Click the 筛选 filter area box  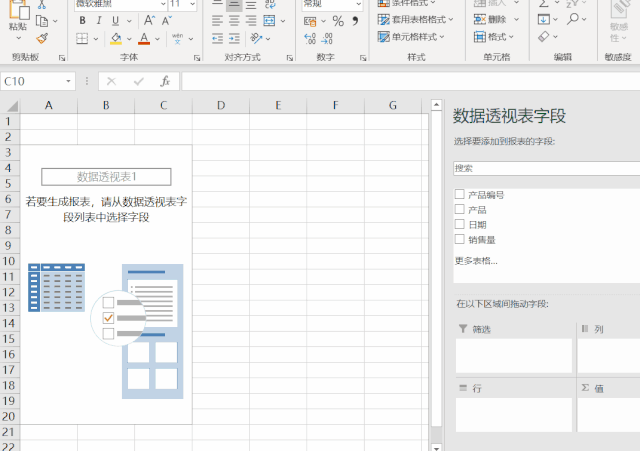514,355
